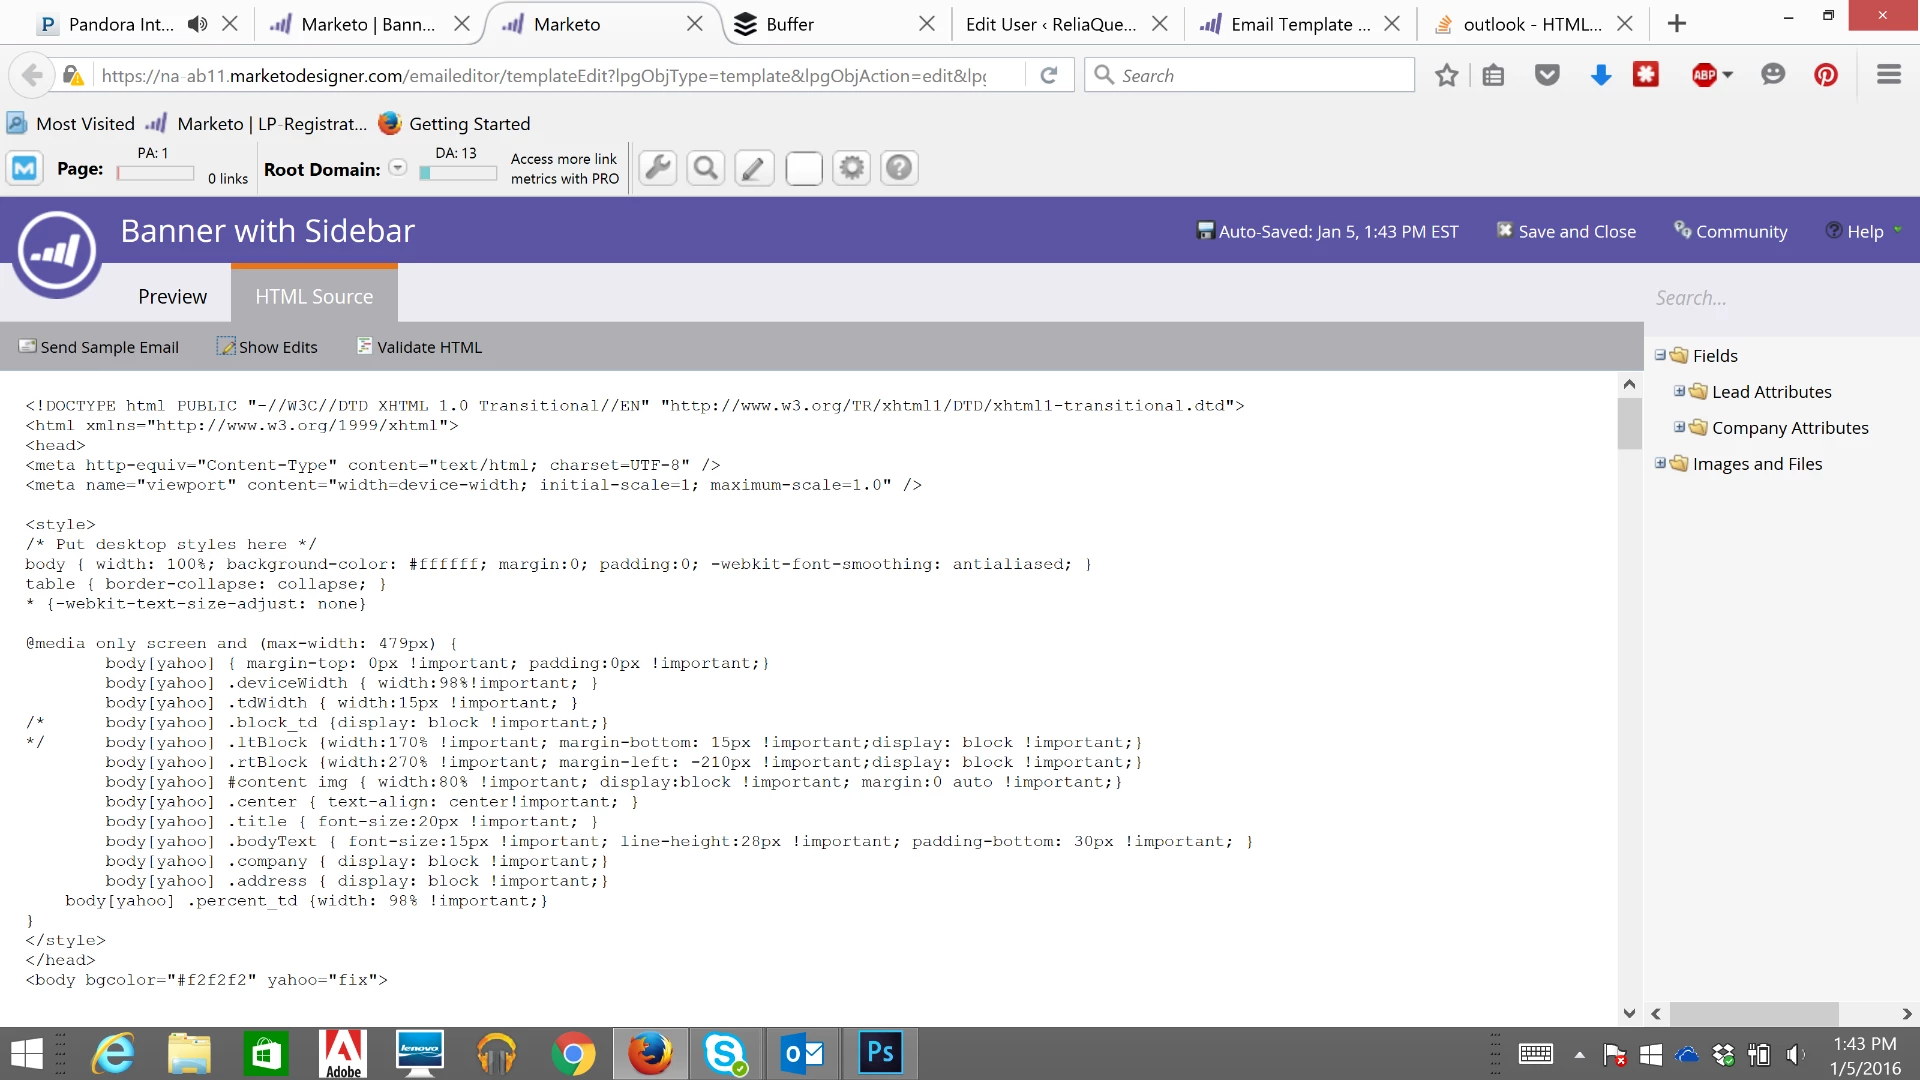Click Save and Close
This screenshot has height=1080, width=1920.
coord(1566,231)
